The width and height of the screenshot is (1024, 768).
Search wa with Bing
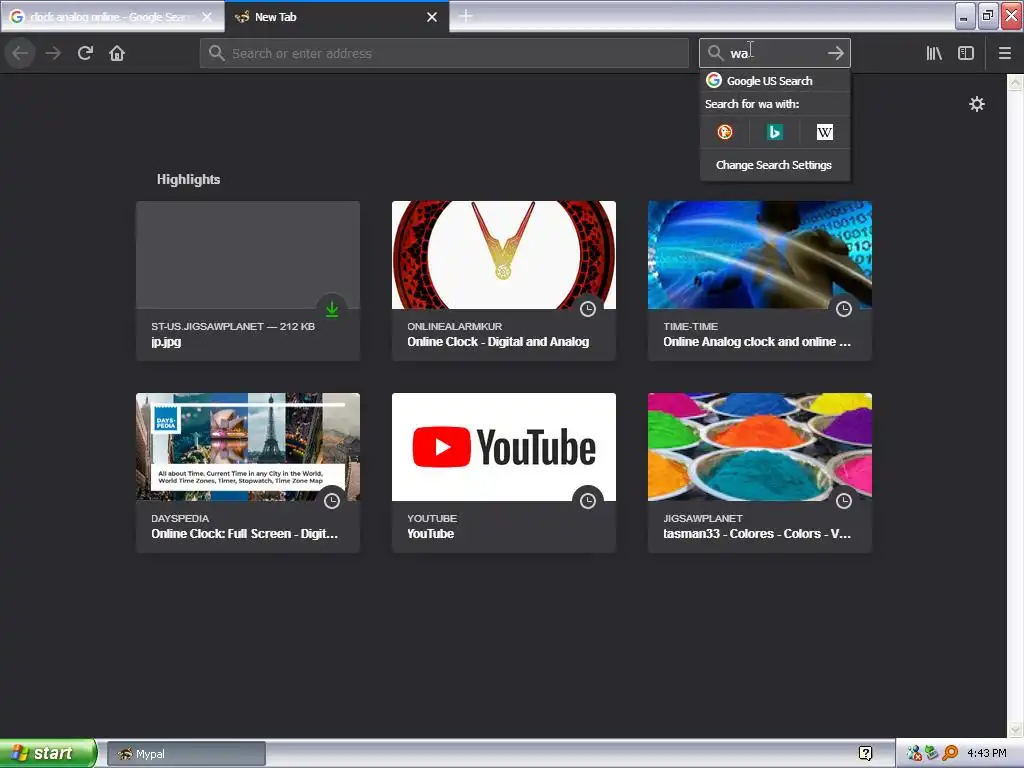775,132
